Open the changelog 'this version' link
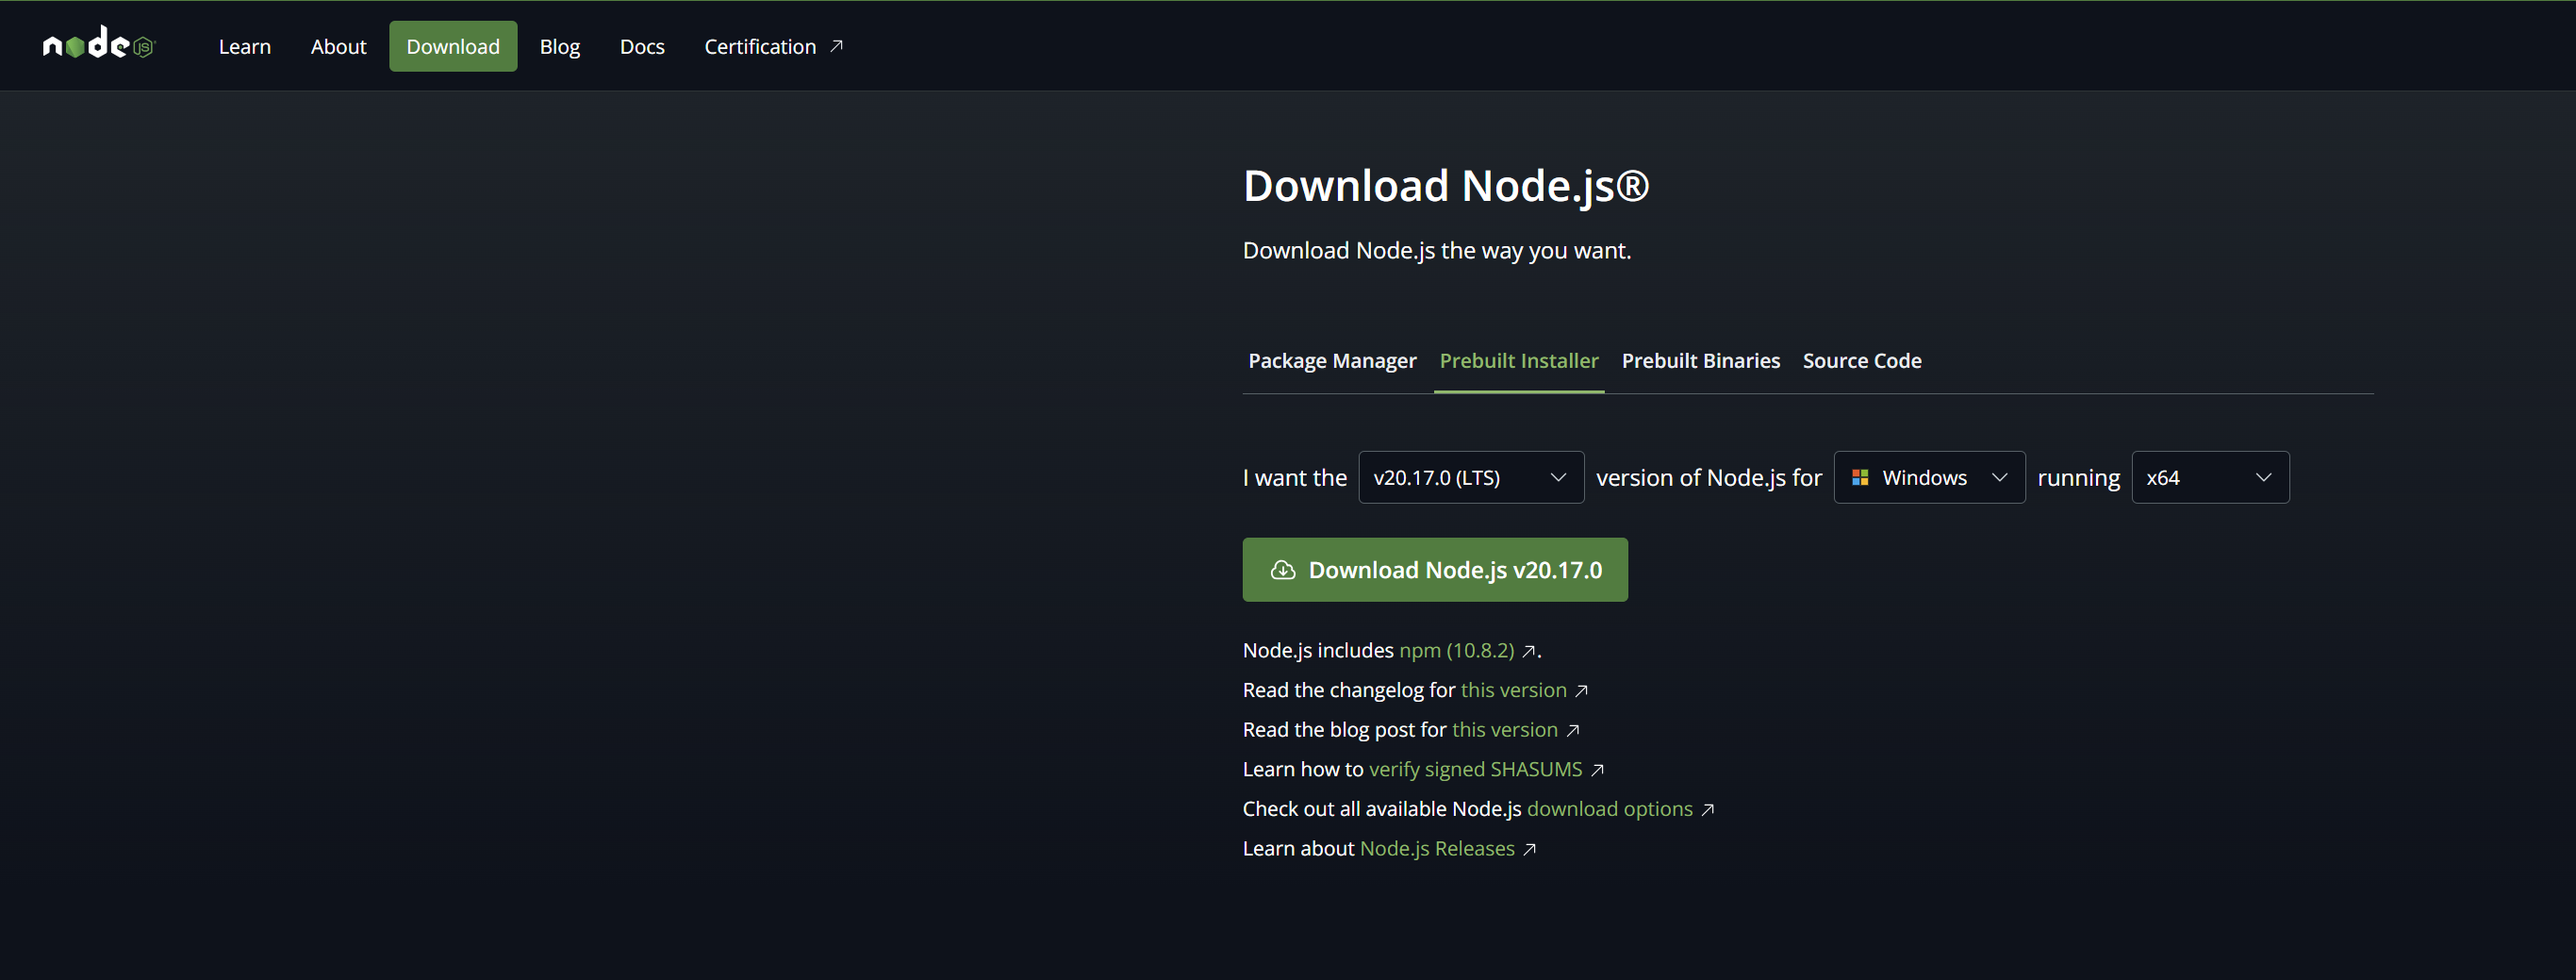The height and width of the screenshot is (980, 2576). pyautogui.click(x=1514, y=691)
